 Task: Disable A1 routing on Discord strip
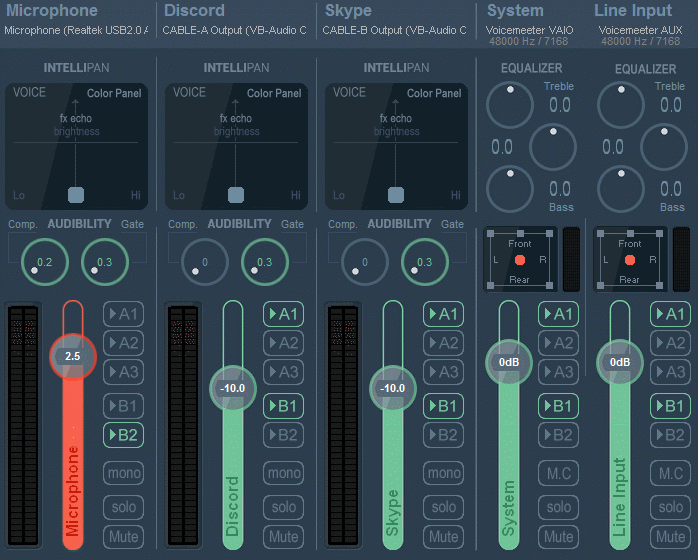pos(284,314)
